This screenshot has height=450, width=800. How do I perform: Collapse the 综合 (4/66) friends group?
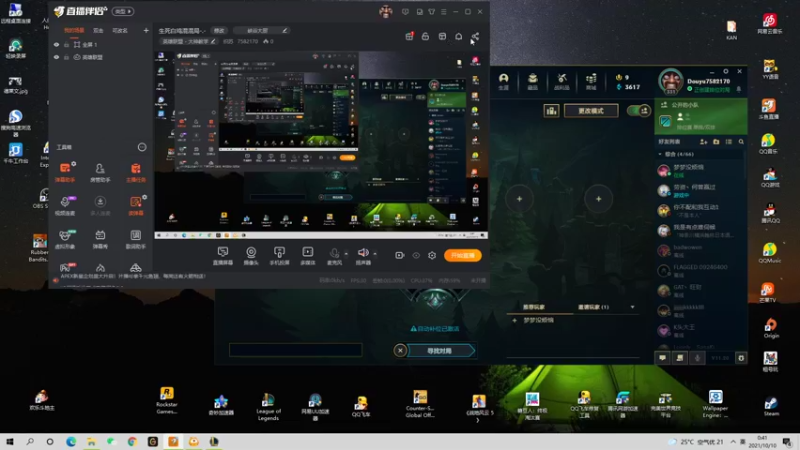(x=660, y=154)
